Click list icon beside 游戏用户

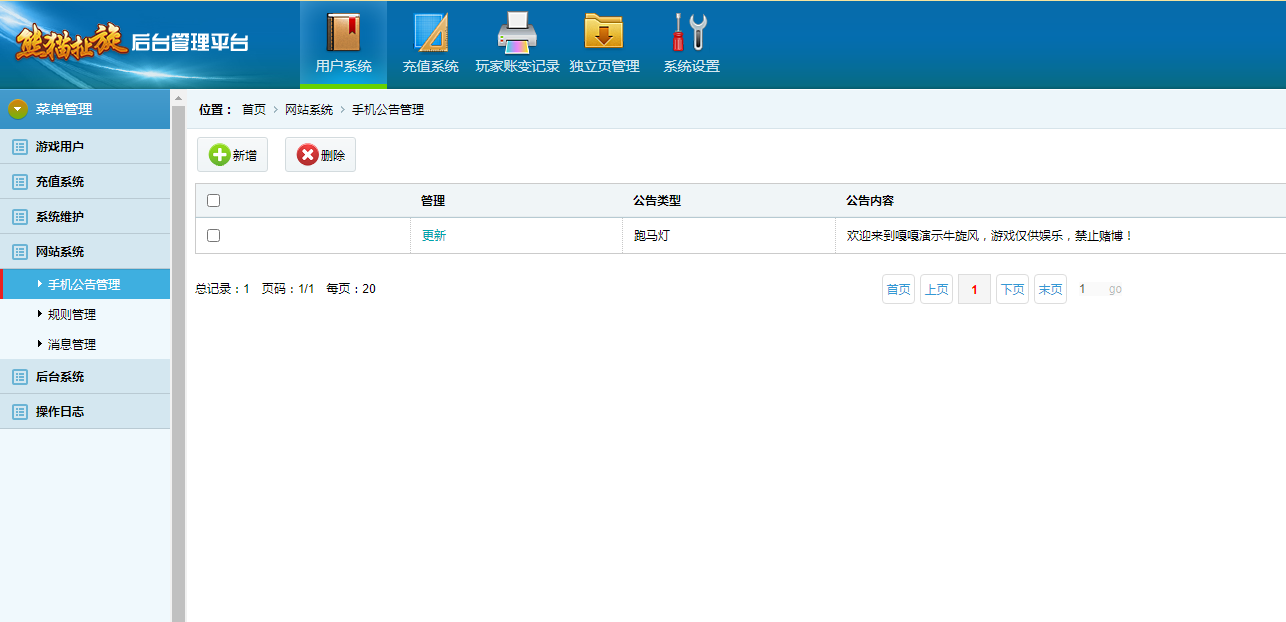19,147
